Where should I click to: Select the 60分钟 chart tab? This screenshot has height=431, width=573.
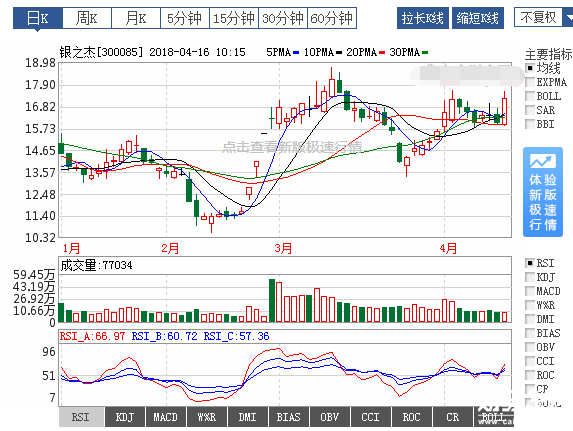[332, 18]
